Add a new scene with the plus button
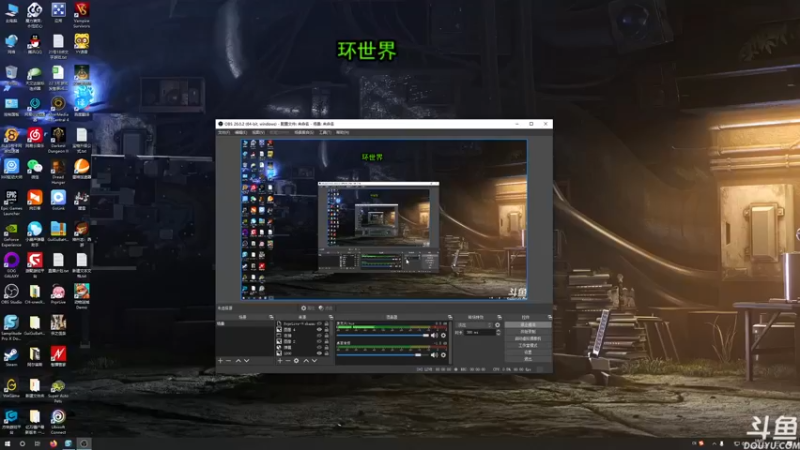 click(220, 361)
